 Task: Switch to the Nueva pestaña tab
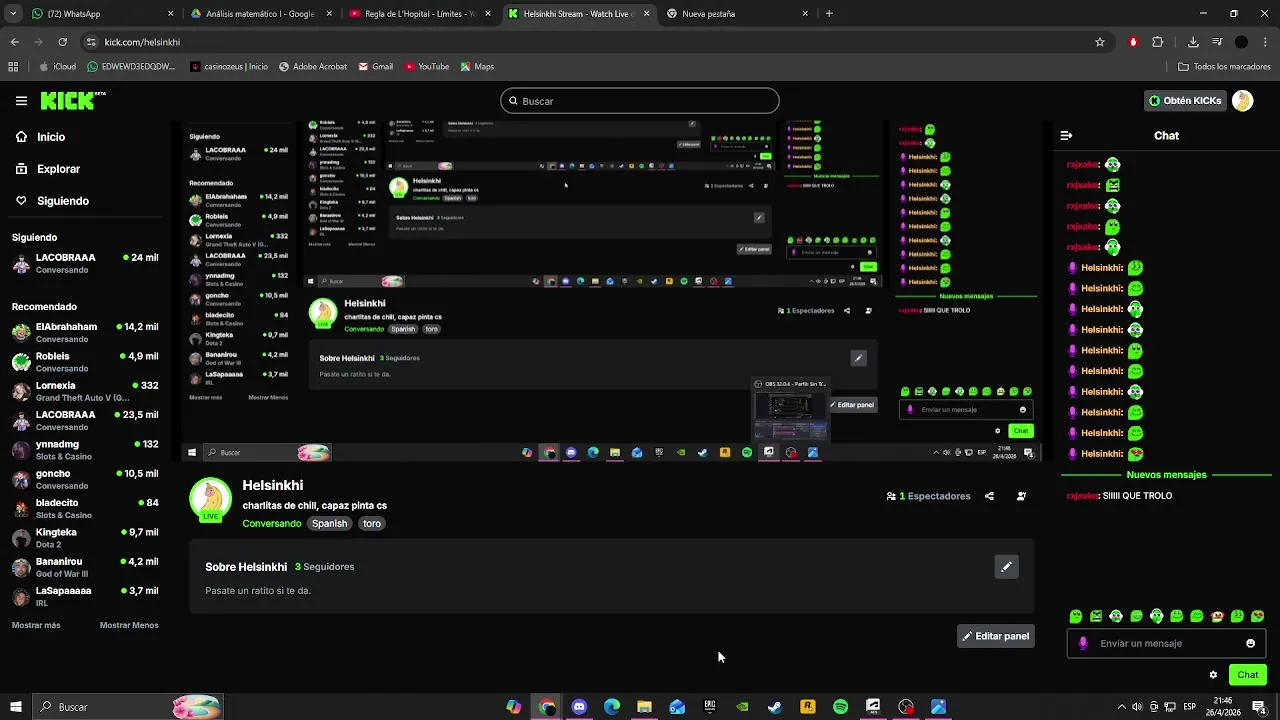[738, 14]
